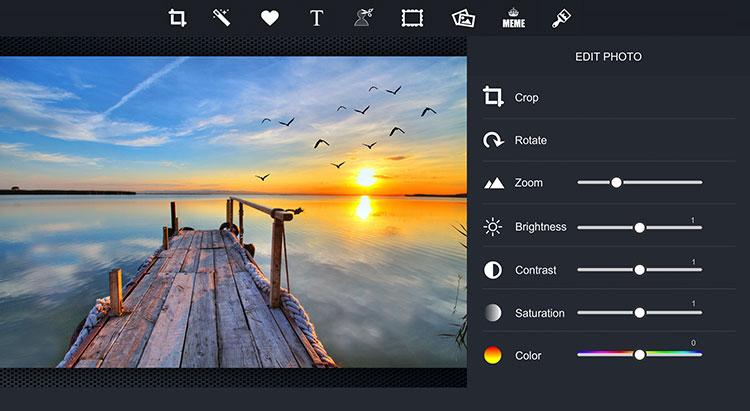Click the Contrast half-circle icon
This screenshot has width=750, height=411.
493,270
